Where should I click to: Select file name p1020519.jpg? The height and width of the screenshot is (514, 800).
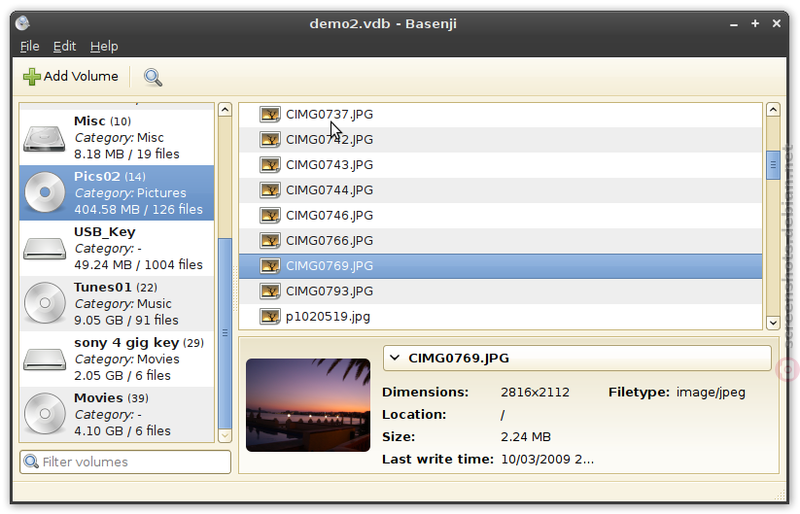(328, 316)
